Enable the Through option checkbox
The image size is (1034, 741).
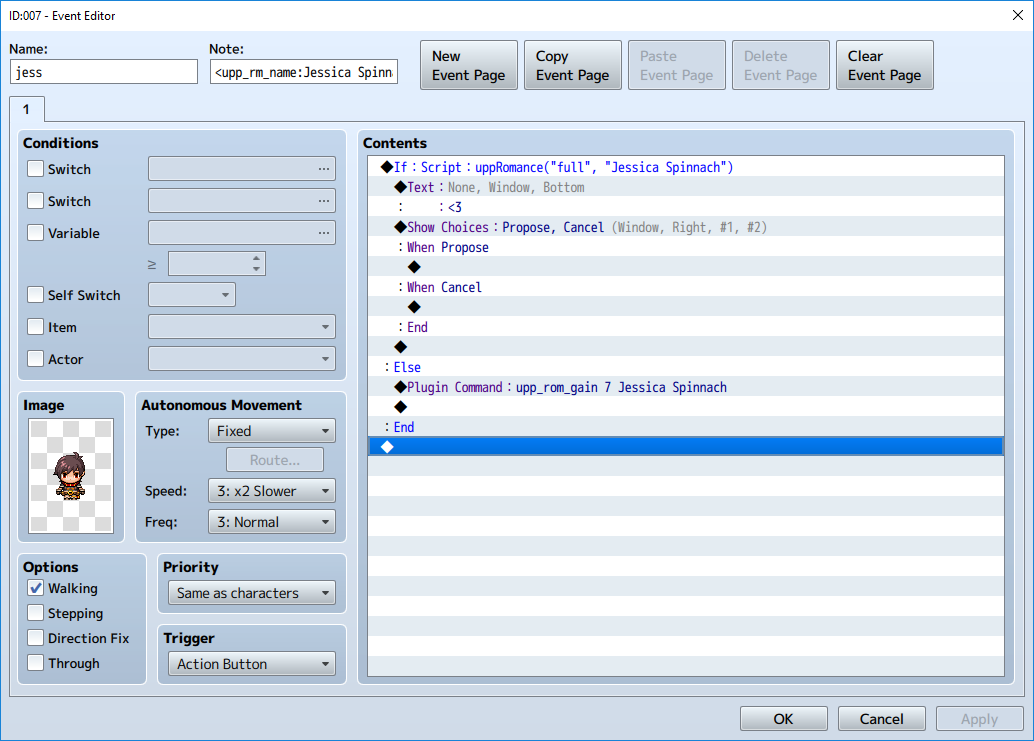point(36,663)
